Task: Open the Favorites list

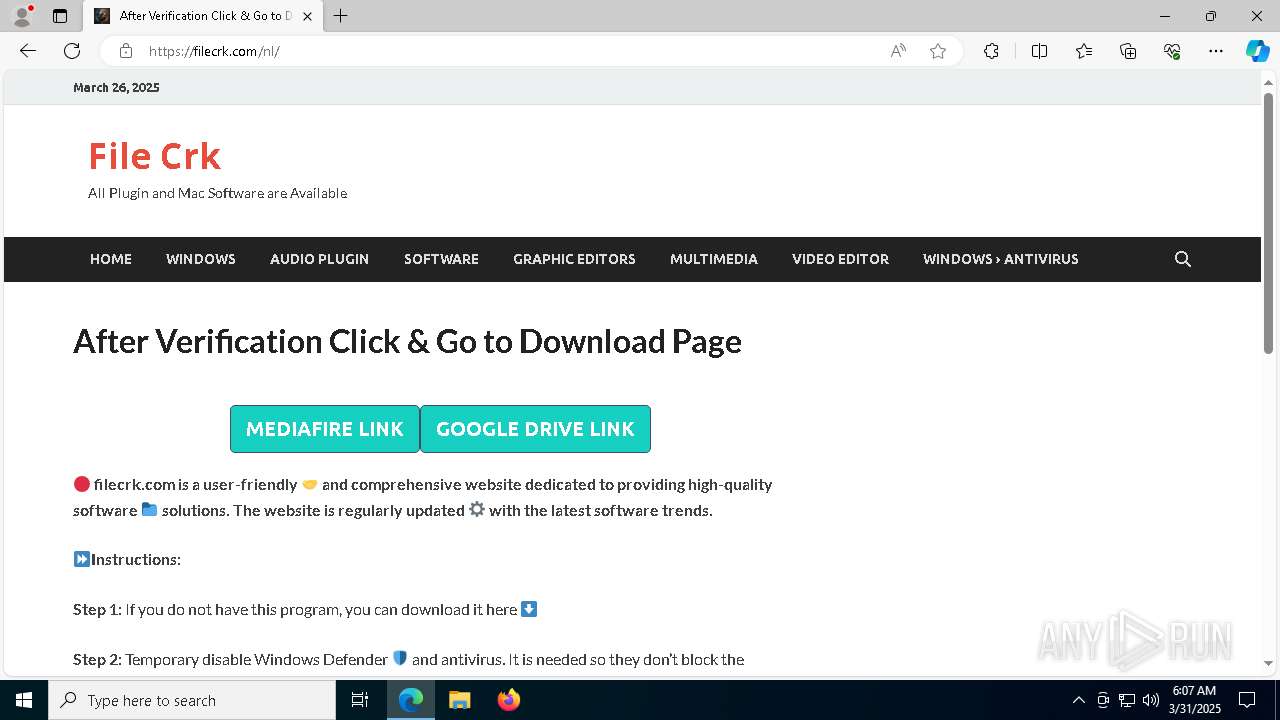Action: 1084,51
